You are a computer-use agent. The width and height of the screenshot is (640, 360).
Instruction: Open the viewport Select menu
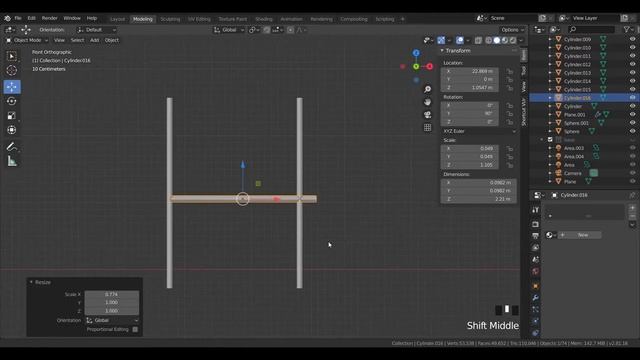click(77, 40)
